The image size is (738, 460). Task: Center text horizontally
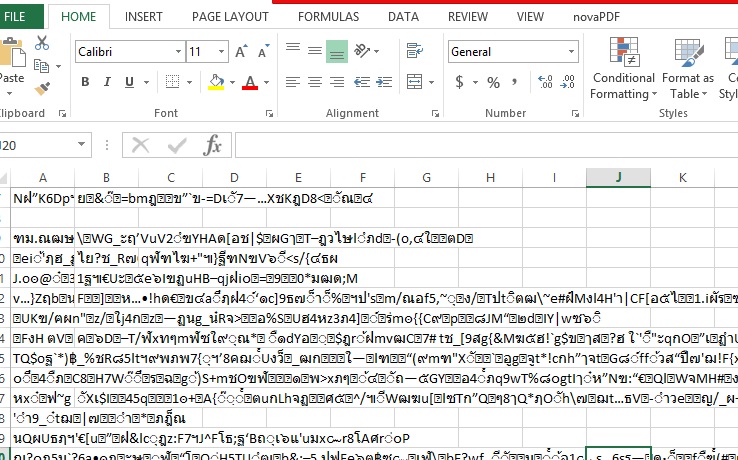(x=315, y=82)
